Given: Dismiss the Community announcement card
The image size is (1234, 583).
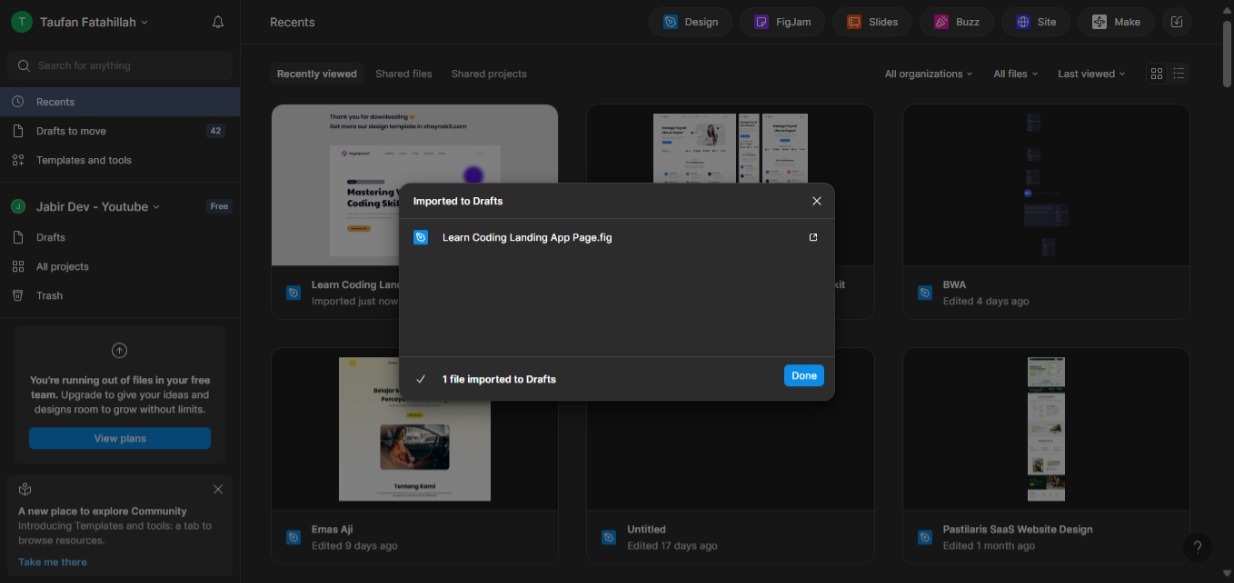Looking at the screenshot, I should 218,489.
